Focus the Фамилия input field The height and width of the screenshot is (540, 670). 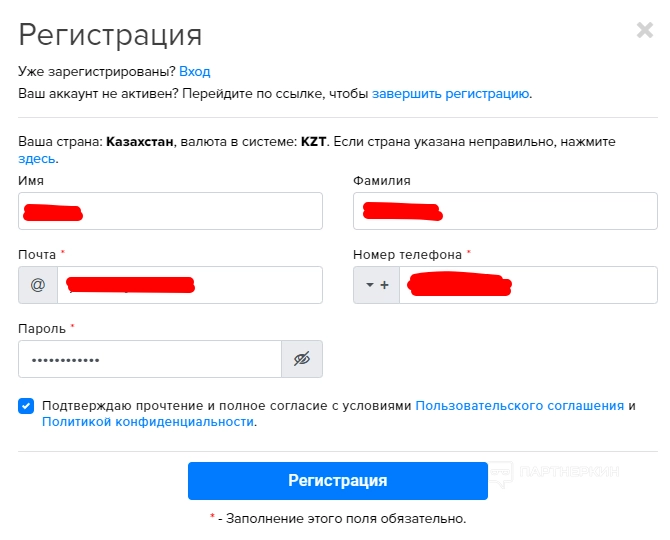click(x=505, y=211)
